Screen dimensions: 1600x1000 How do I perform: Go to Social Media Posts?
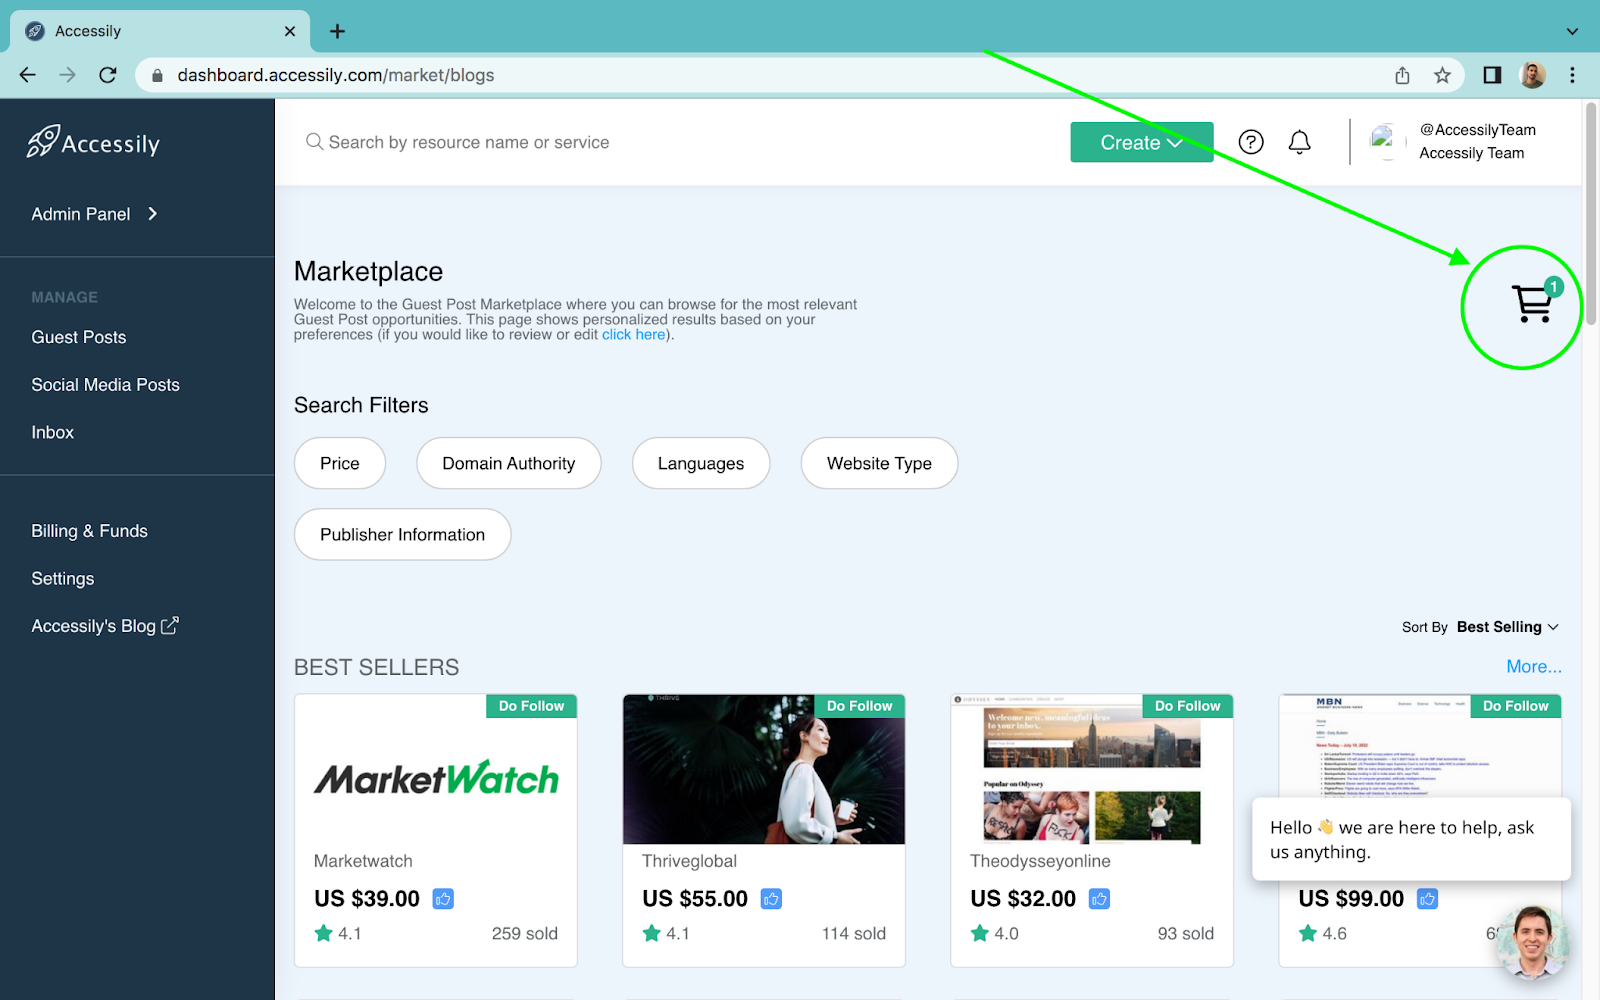[x=106, y=385]
